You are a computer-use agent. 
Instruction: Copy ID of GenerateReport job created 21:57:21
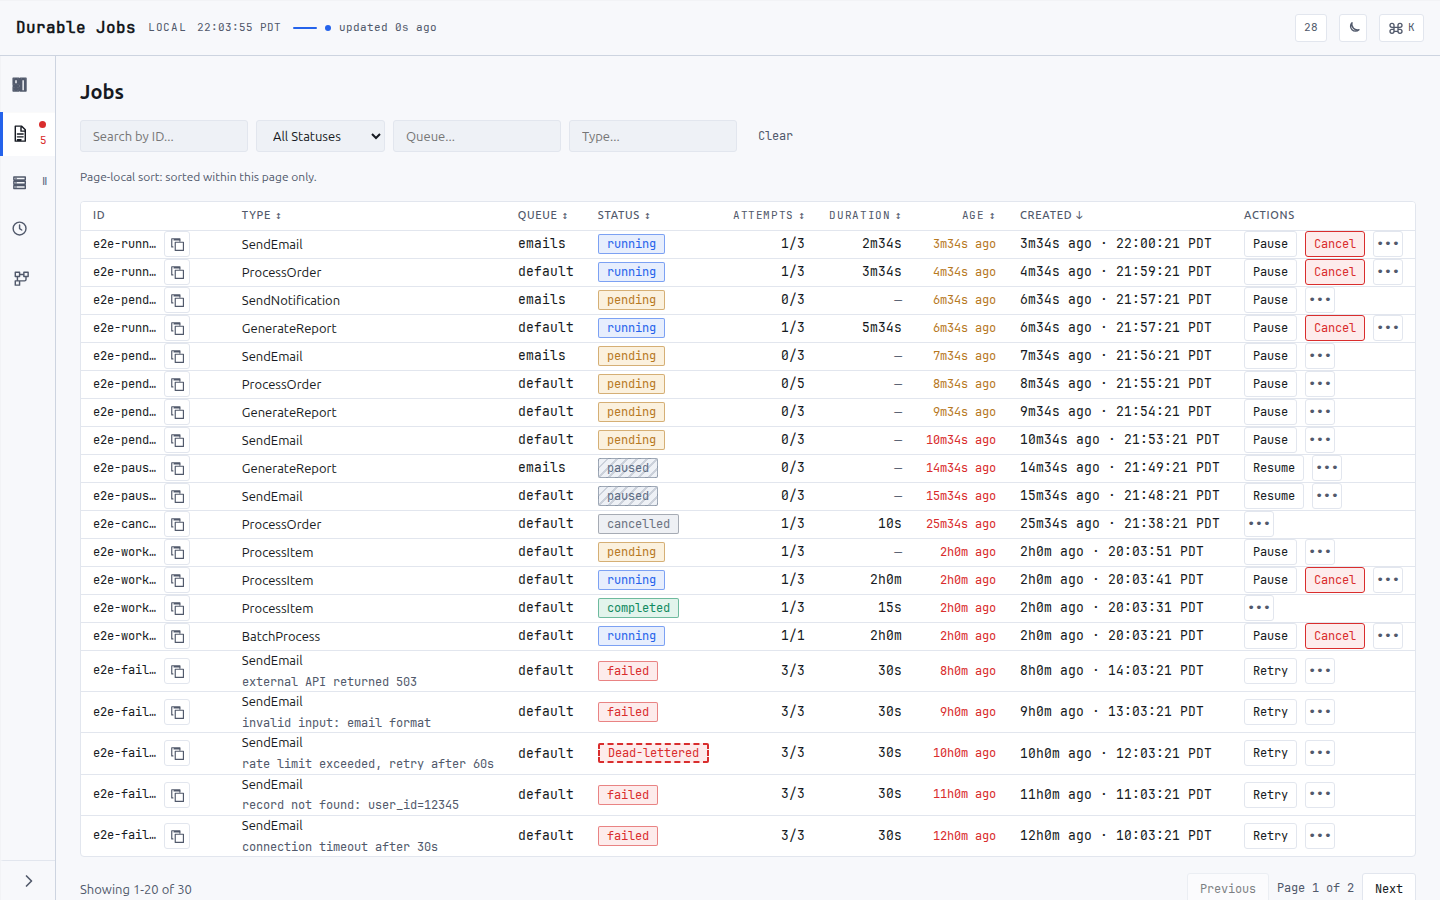click(x=177, y=328)
